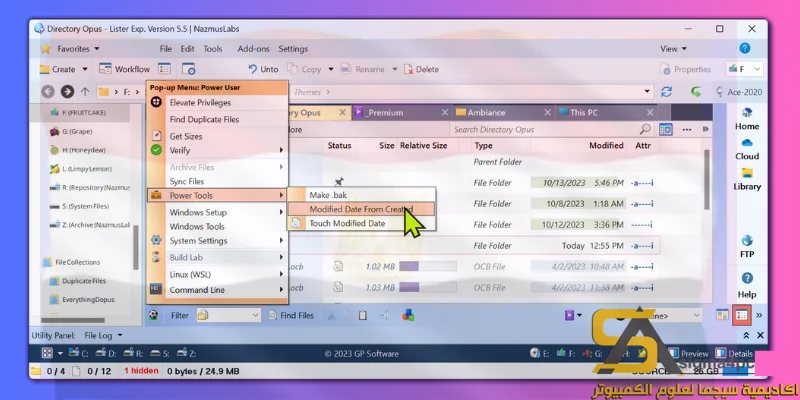Click the blue panel layout icon by search
The image size is (800, 400).
(x=665, y=130)
